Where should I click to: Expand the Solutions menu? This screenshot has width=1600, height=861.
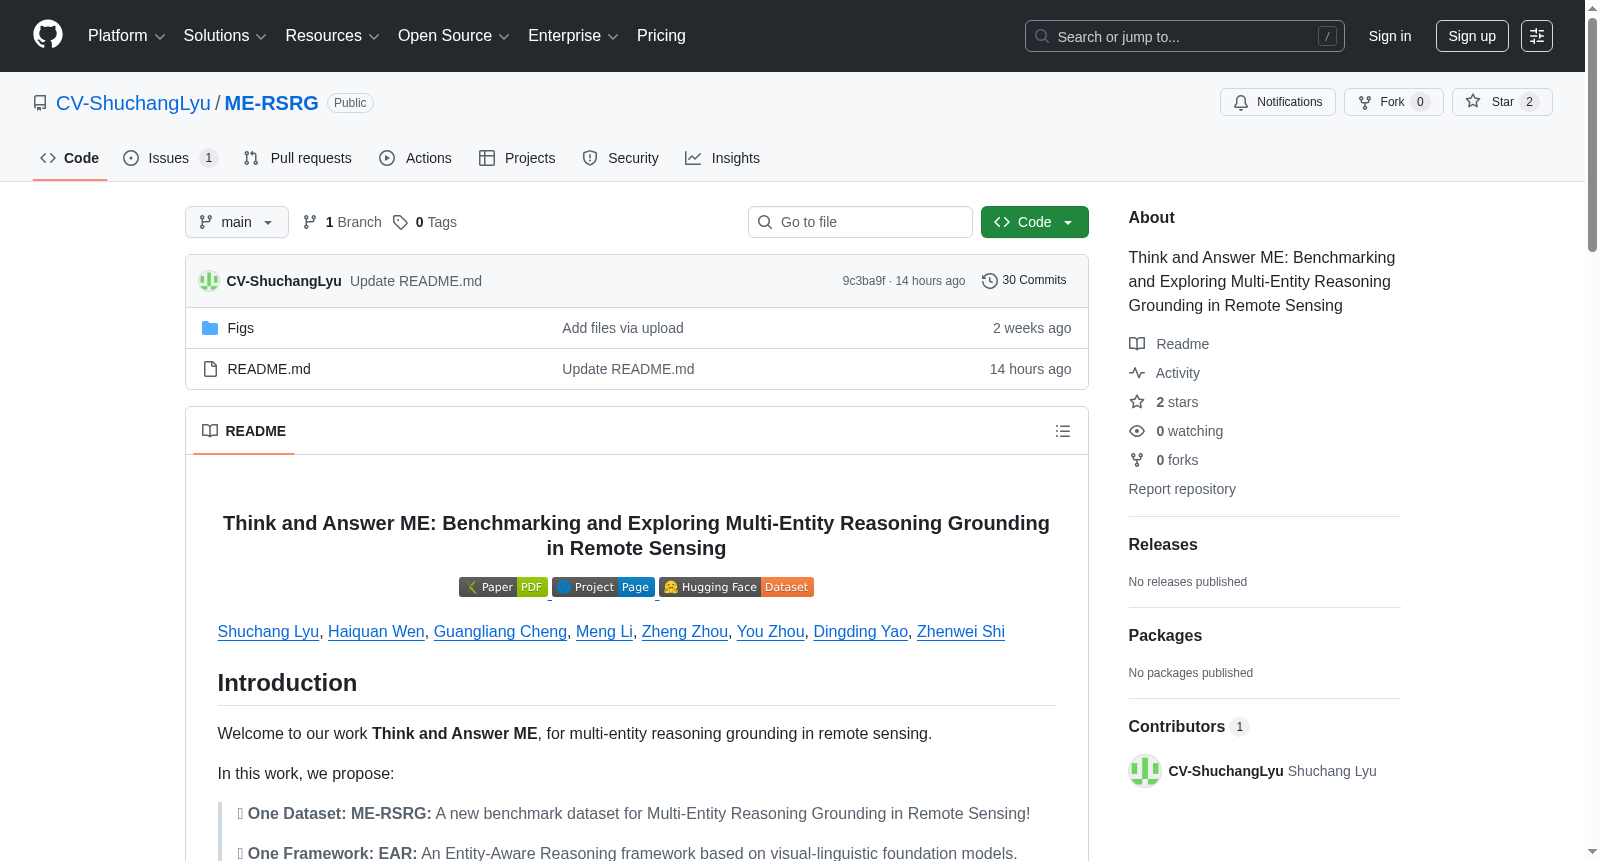(x=225, y=36)
